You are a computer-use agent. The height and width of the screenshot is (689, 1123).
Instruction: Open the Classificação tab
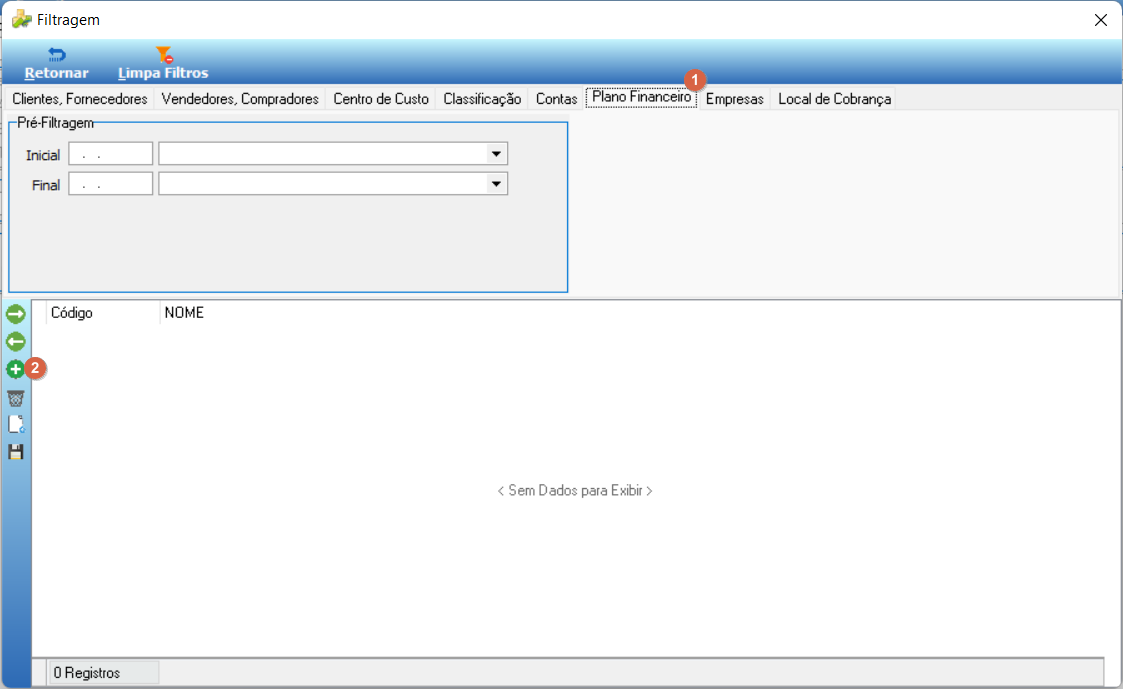[482, 99]
